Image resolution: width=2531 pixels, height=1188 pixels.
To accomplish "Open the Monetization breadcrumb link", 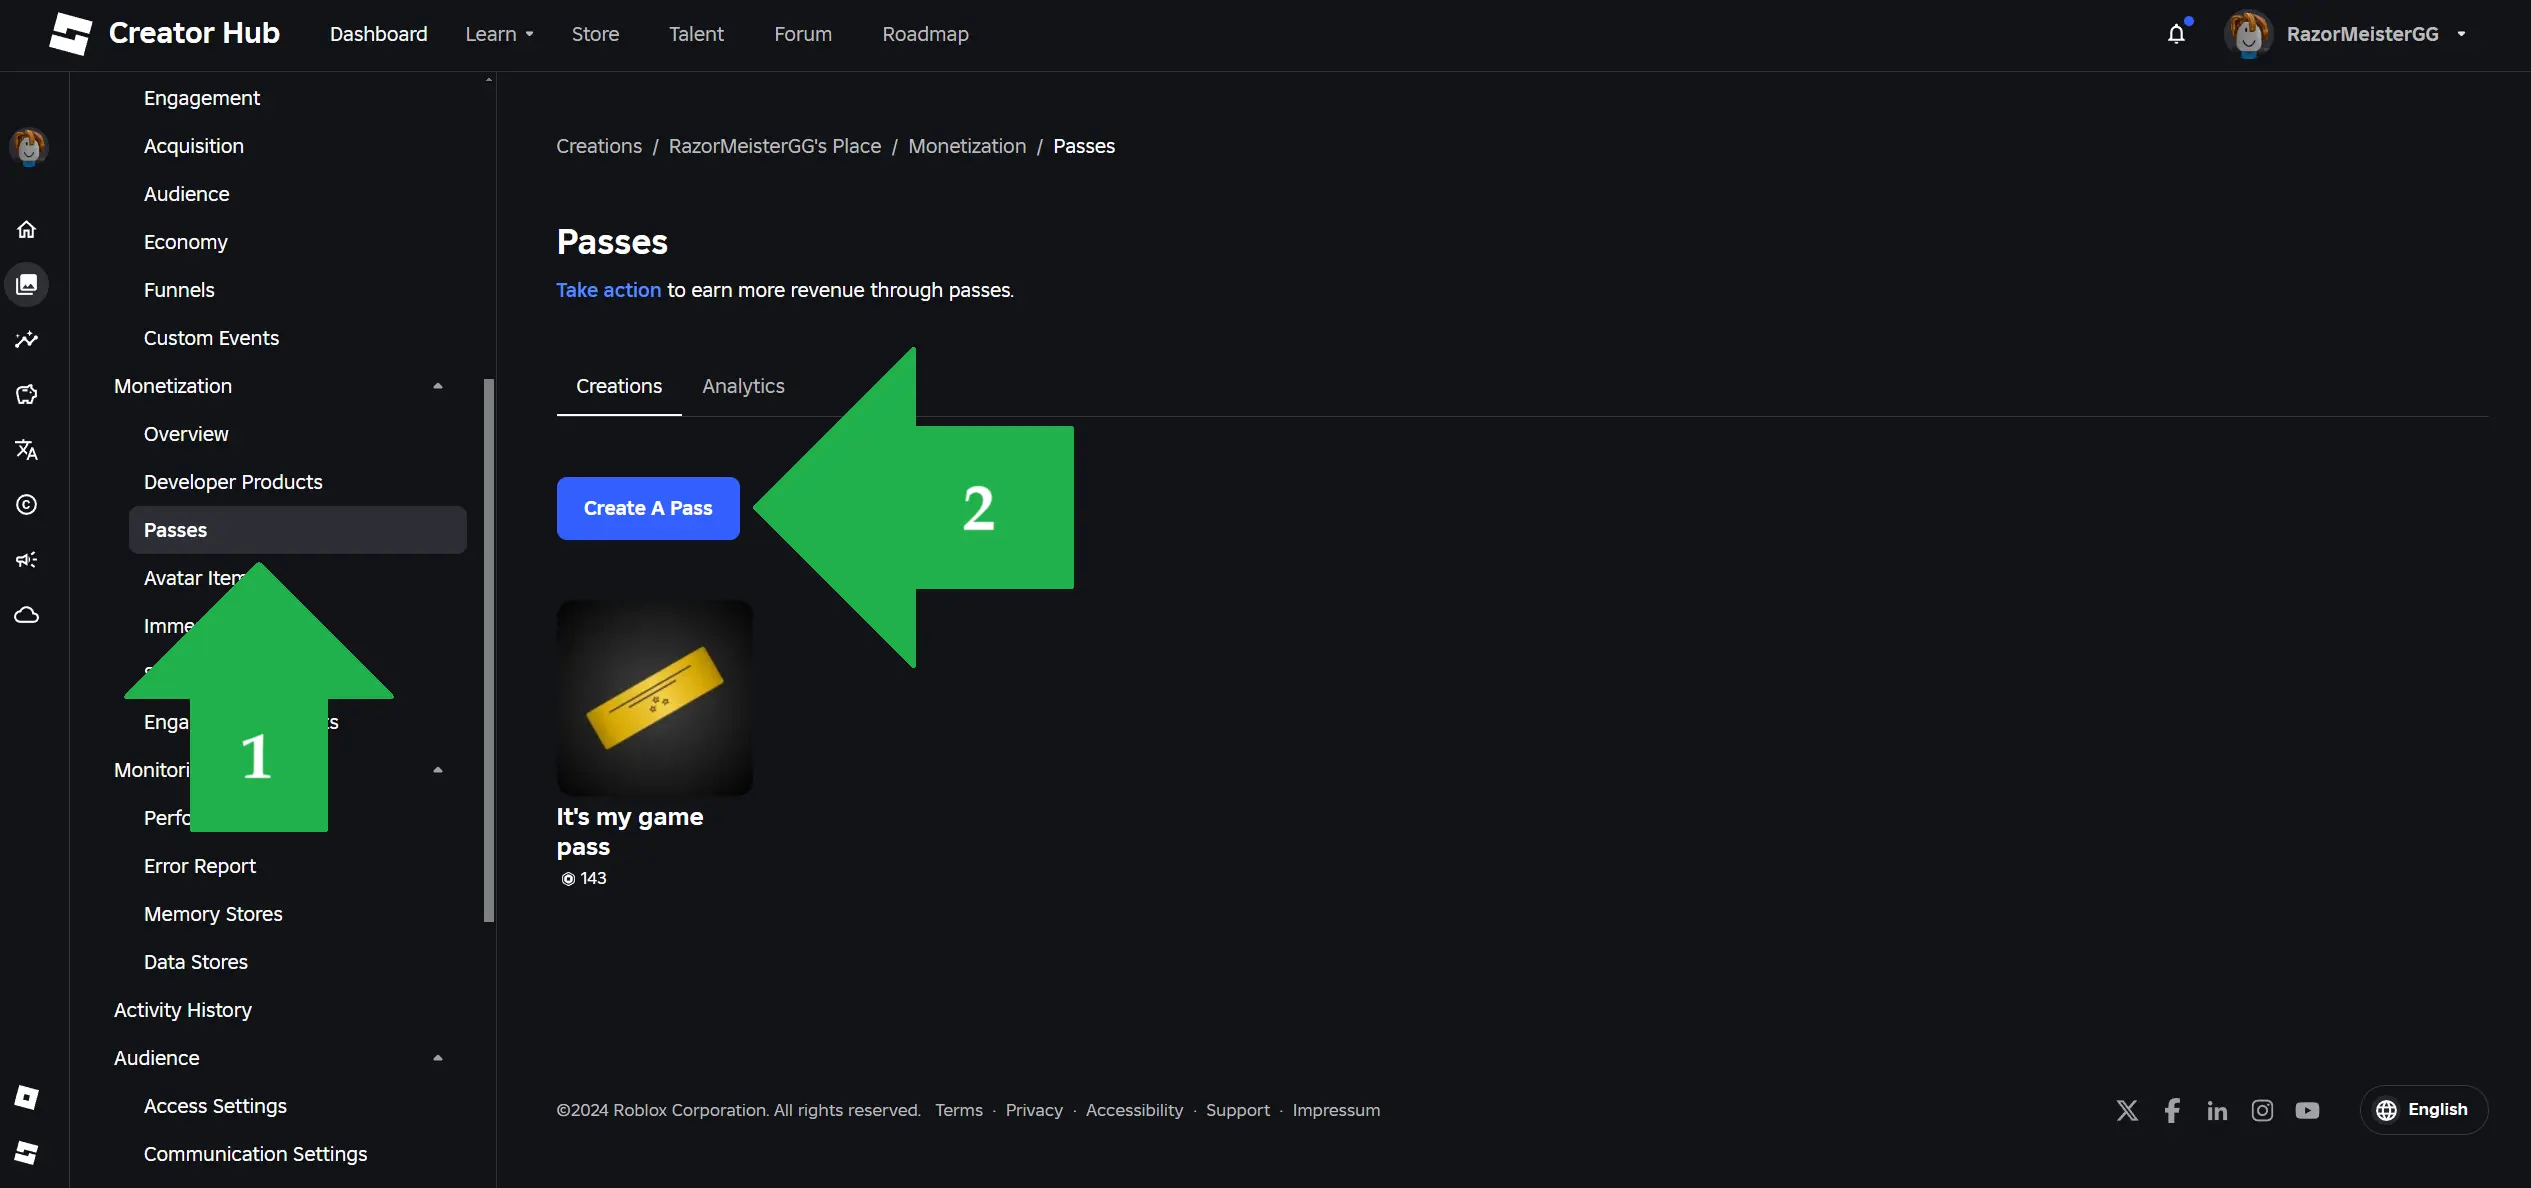I will pyautogui.click(x=967, y=146).
